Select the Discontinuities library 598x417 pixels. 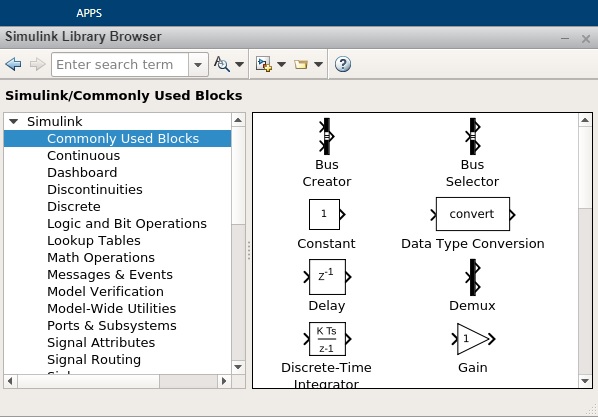tap(95, 190)
